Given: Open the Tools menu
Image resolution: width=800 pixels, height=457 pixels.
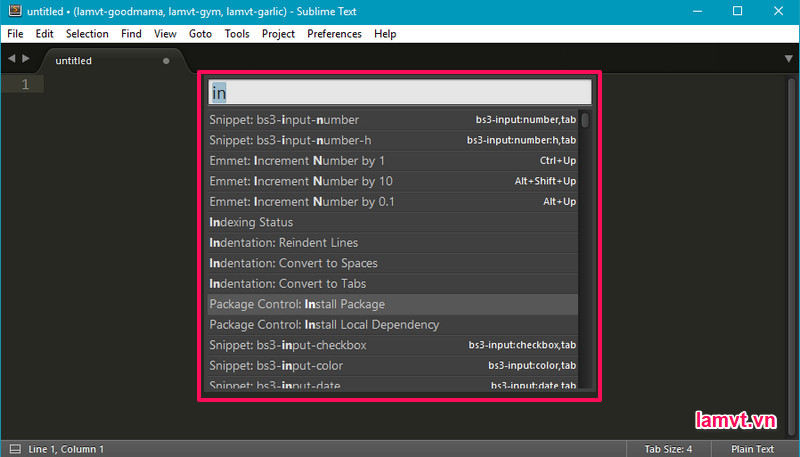Looking at the screenshot, I should click(x=237, y=34).
